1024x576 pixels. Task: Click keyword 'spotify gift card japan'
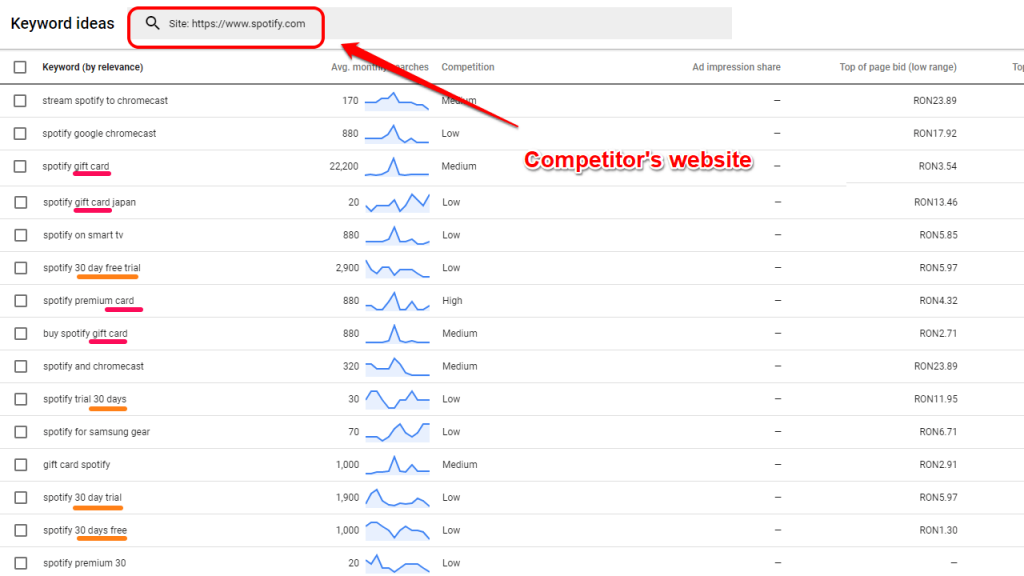tap(89, 202)
